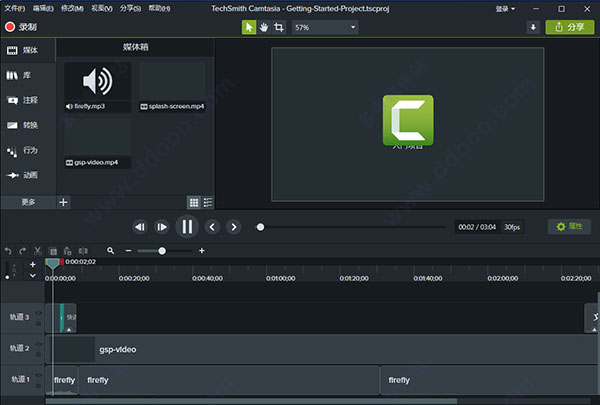Choose the Crop tool
Screen dimensions: 600x405
coord(279,27)
